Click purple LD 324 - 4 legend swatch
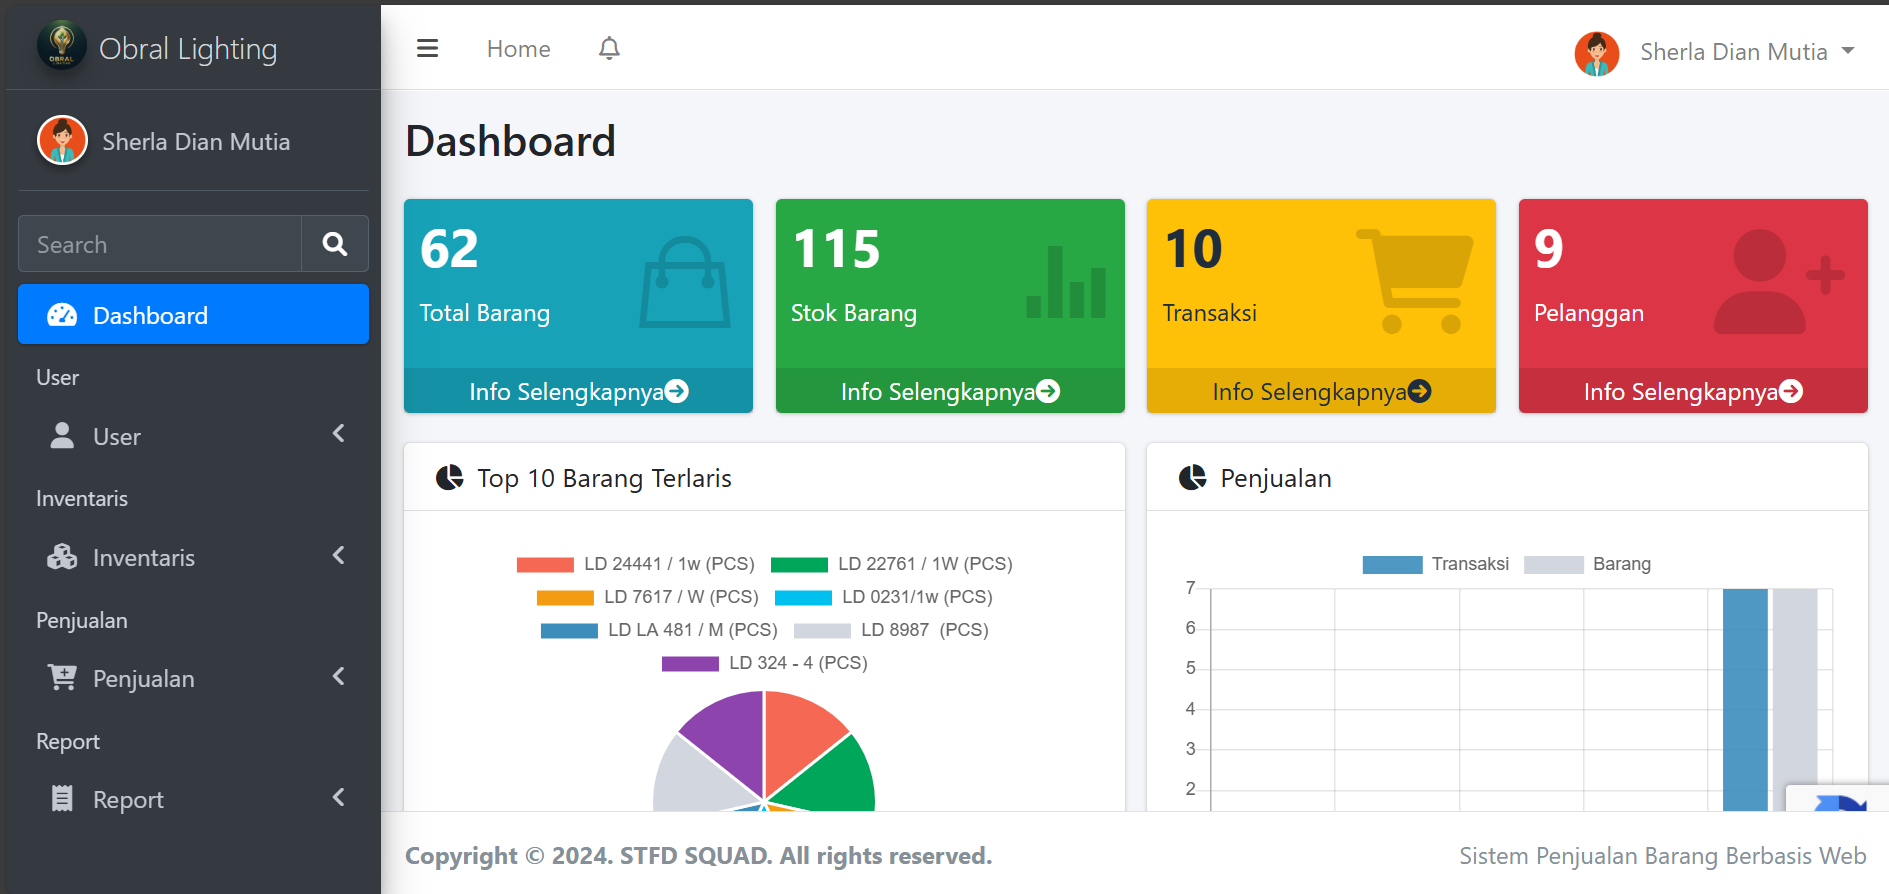 [x=690, y=663]
